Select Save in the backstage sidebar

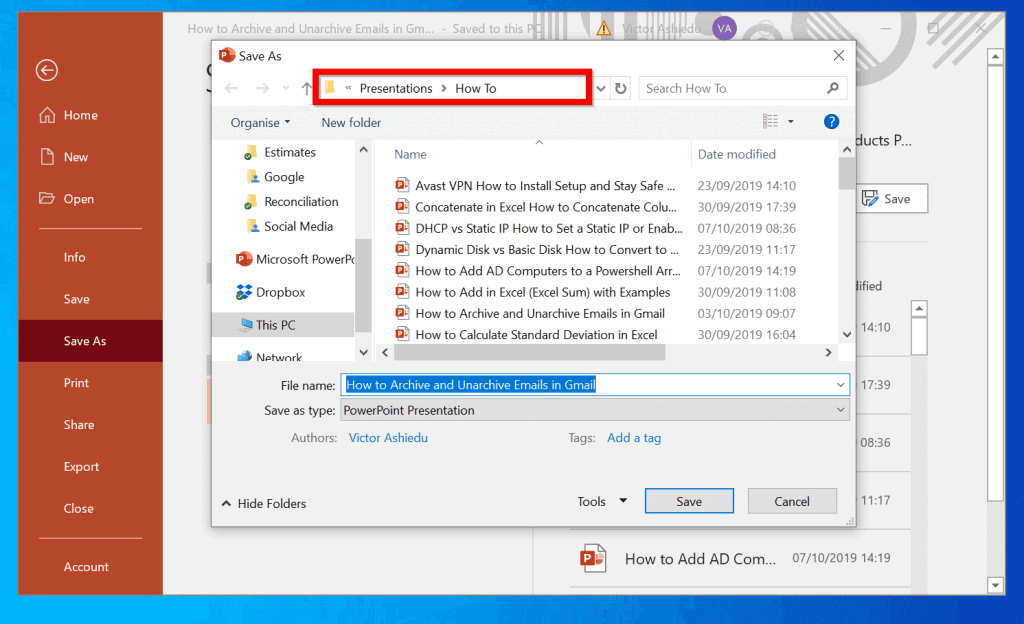pos(76,299)
